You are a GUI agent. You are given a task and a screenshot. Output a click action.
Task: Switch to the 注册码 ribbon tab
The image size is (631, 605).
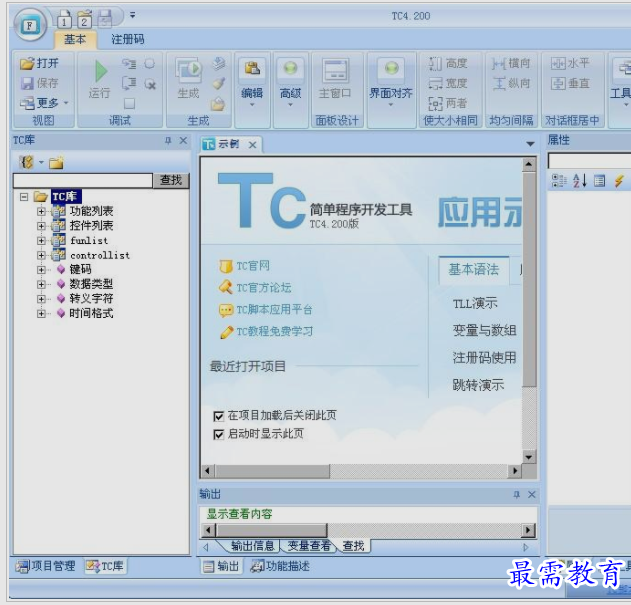[x=128, y=39]
